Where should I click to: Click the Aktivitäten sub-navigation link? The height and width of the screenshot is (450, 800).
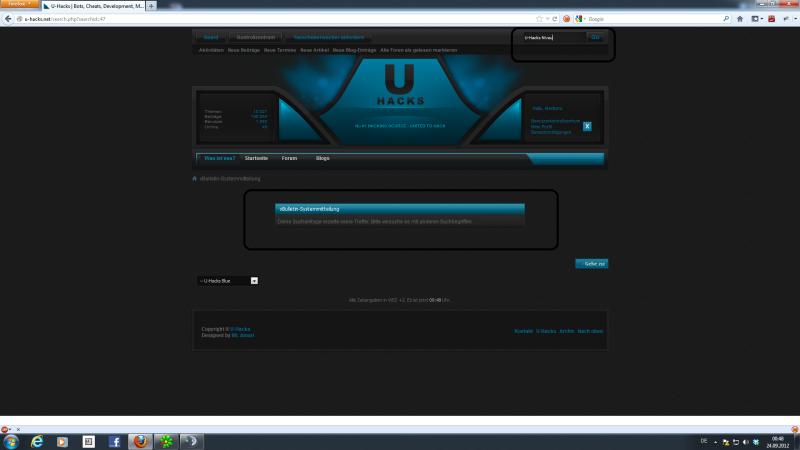(211, 51)
